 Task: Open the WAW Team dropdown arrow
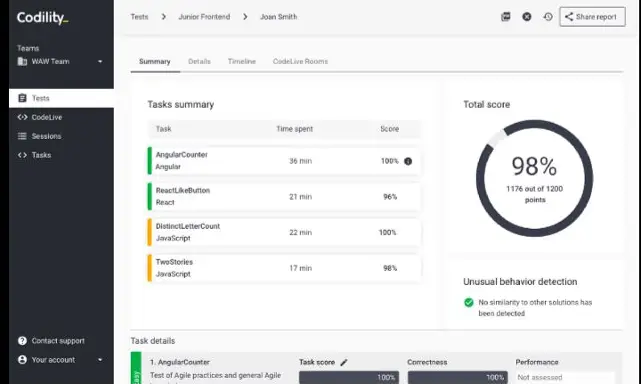point(100,62)
